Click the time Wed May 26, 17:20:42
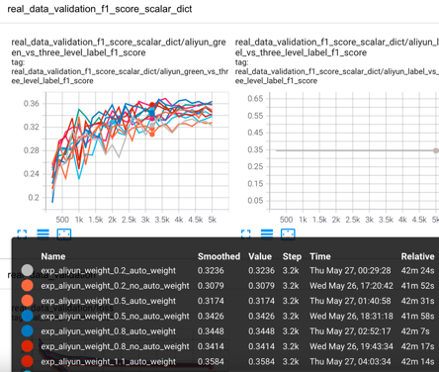 click(x=351, y=286)
